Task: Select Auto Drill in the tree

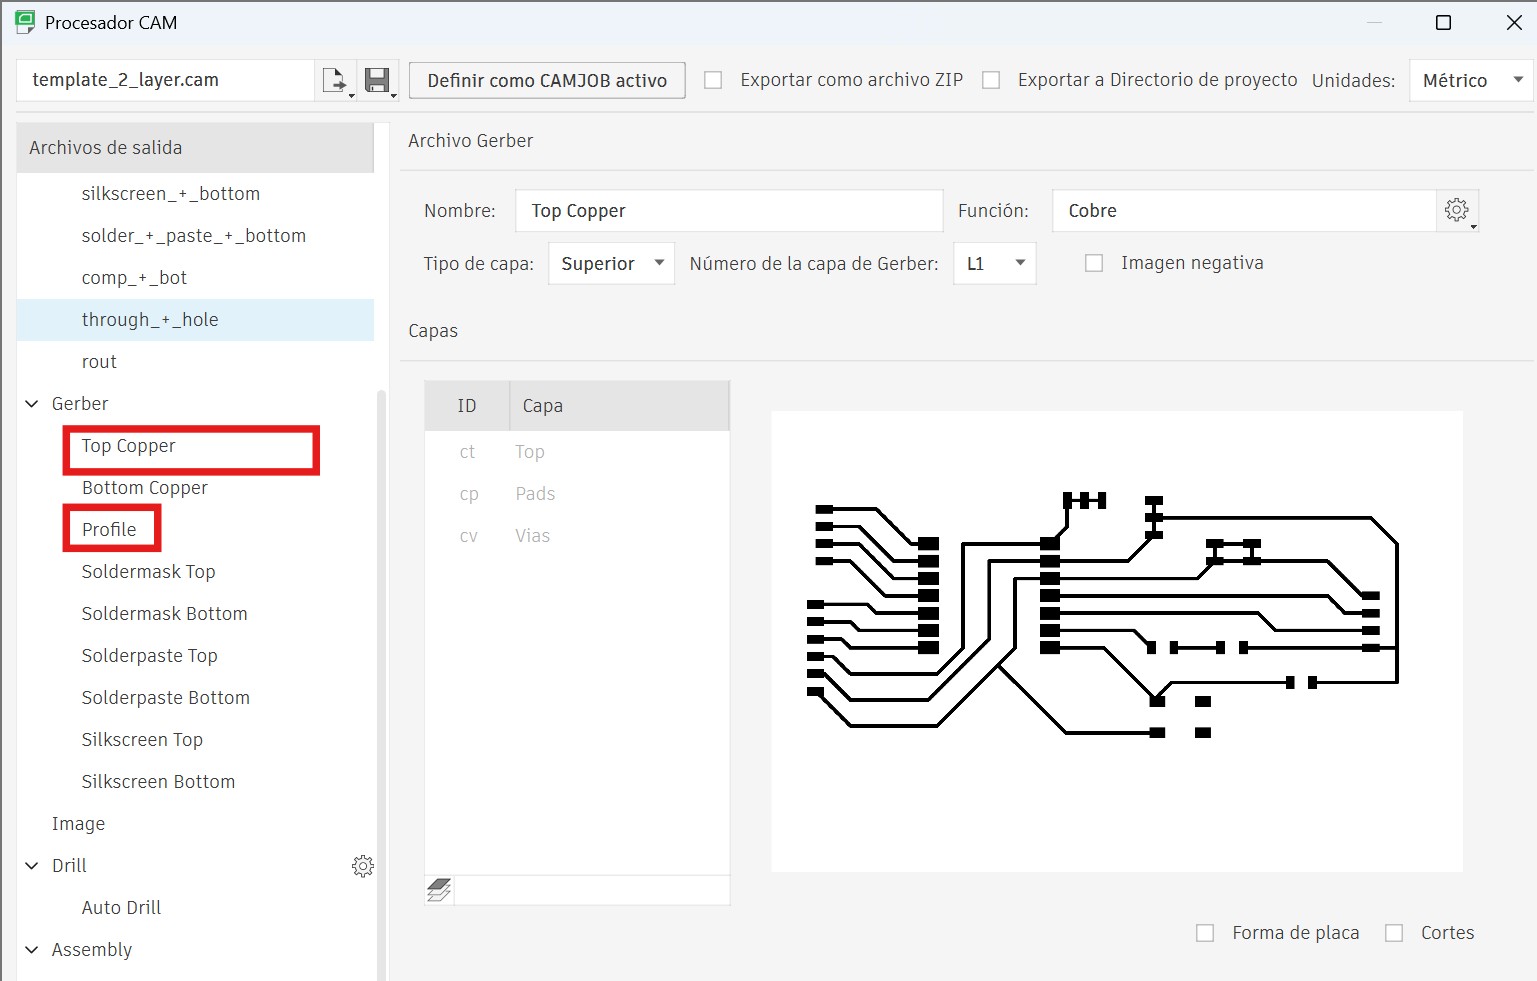Action: [121, 908]
